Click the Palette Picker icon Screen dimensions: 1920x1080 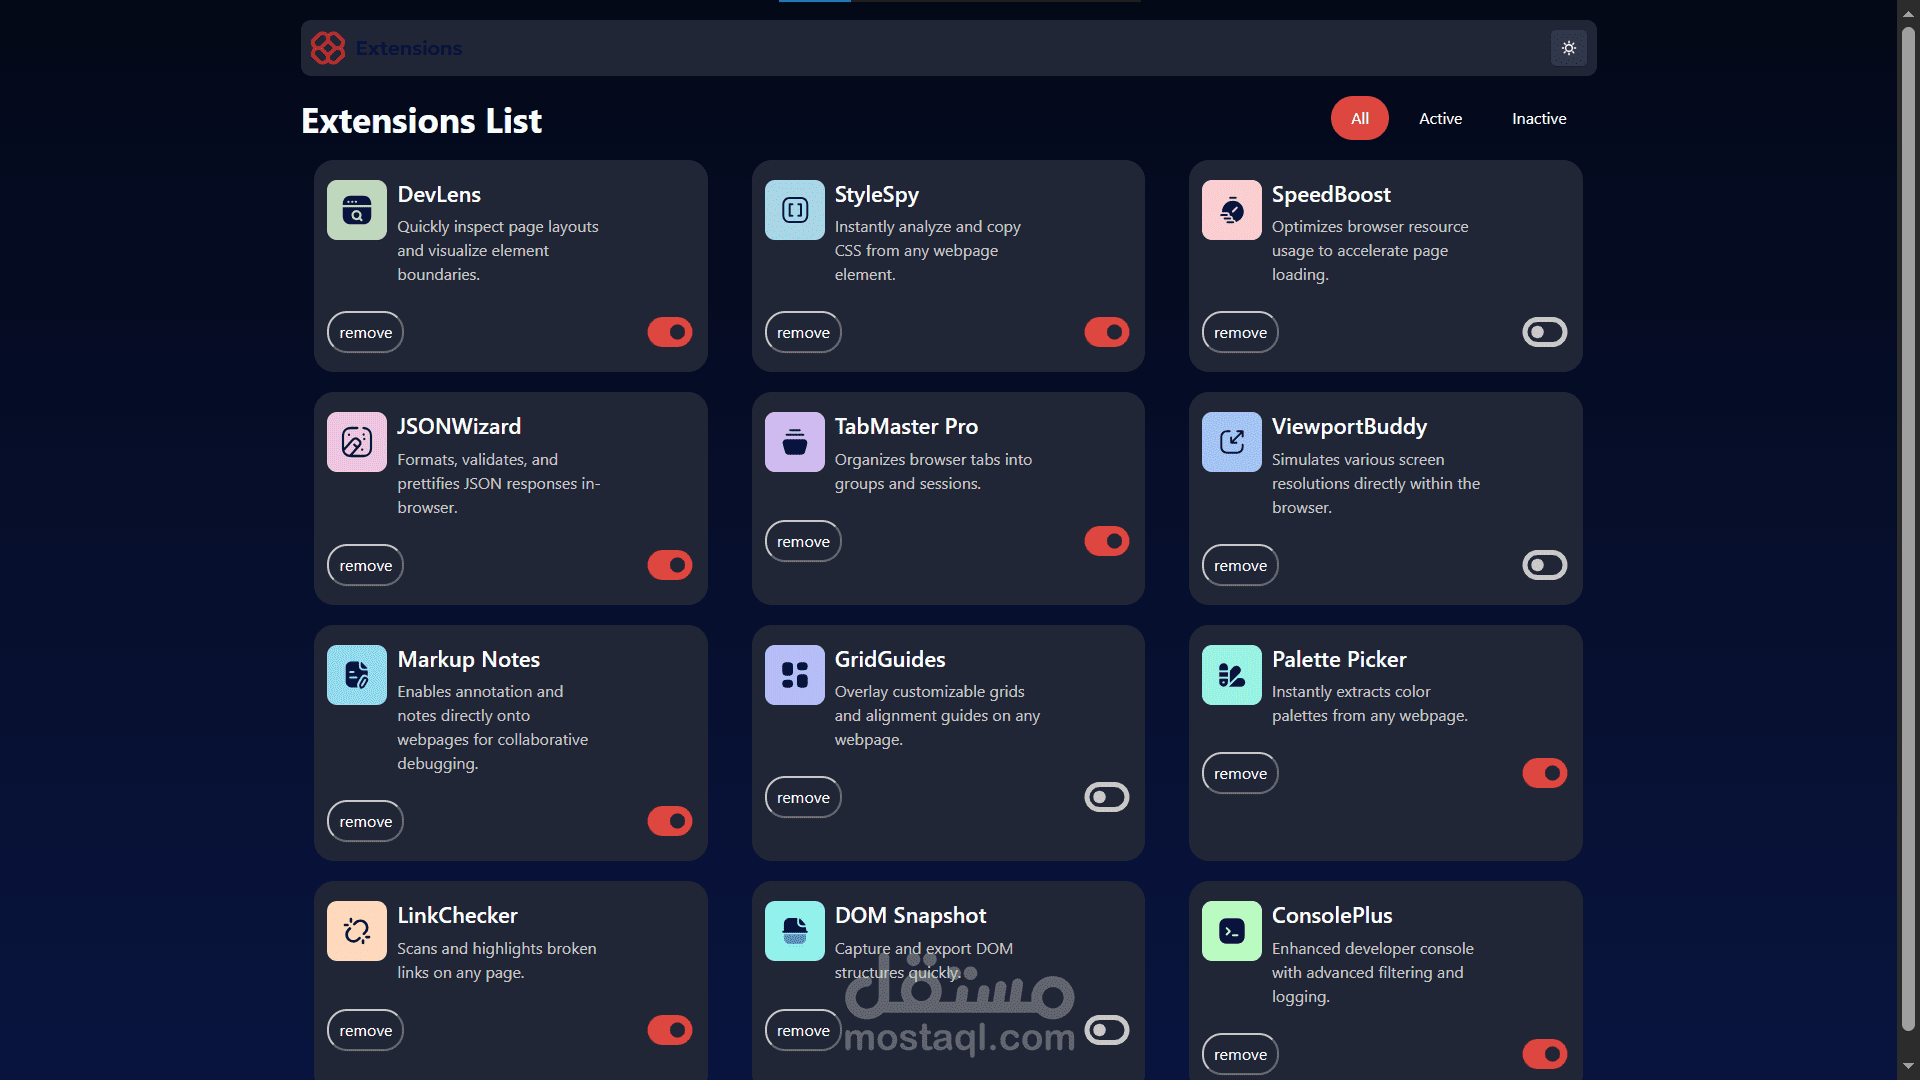[1231, 675]
